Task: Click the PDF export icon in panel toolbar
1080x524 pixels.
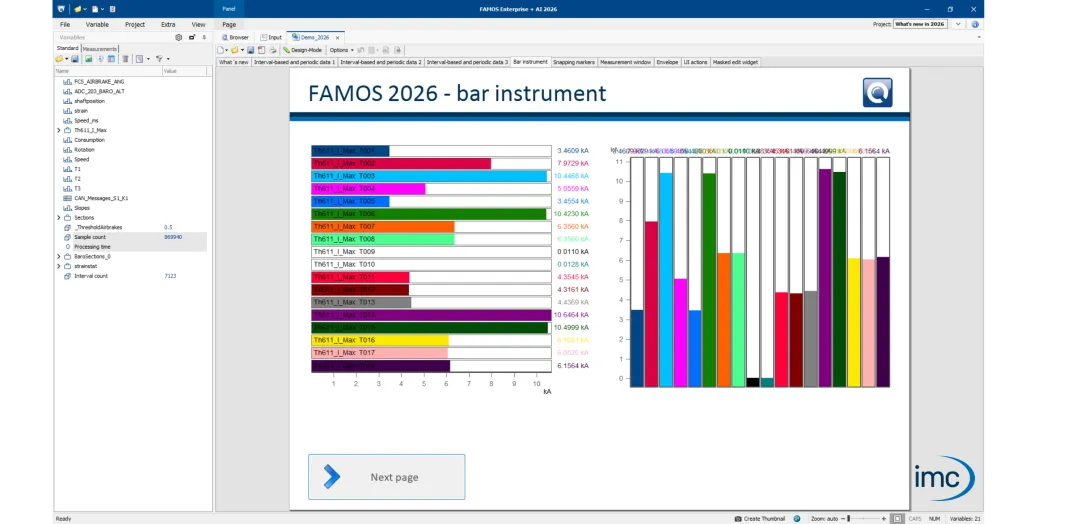Action: click(262, 50)
